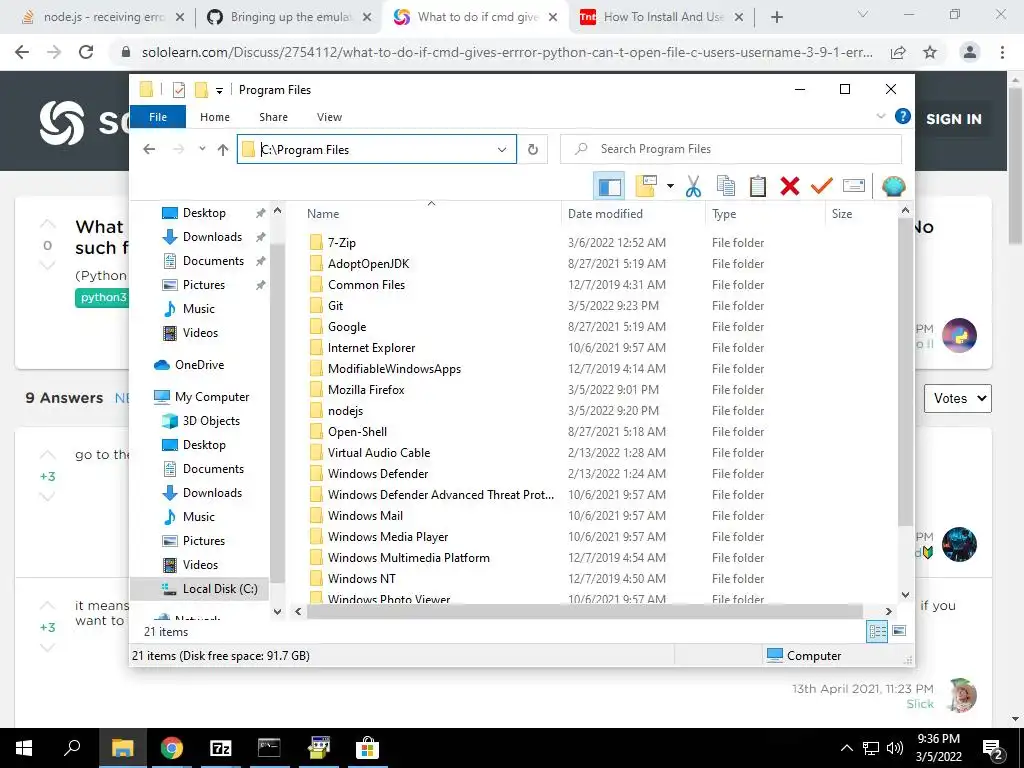Screen dimensions: 1024x768
Task: Click the Copy icon in the toolbar
Action: point(726,186)
